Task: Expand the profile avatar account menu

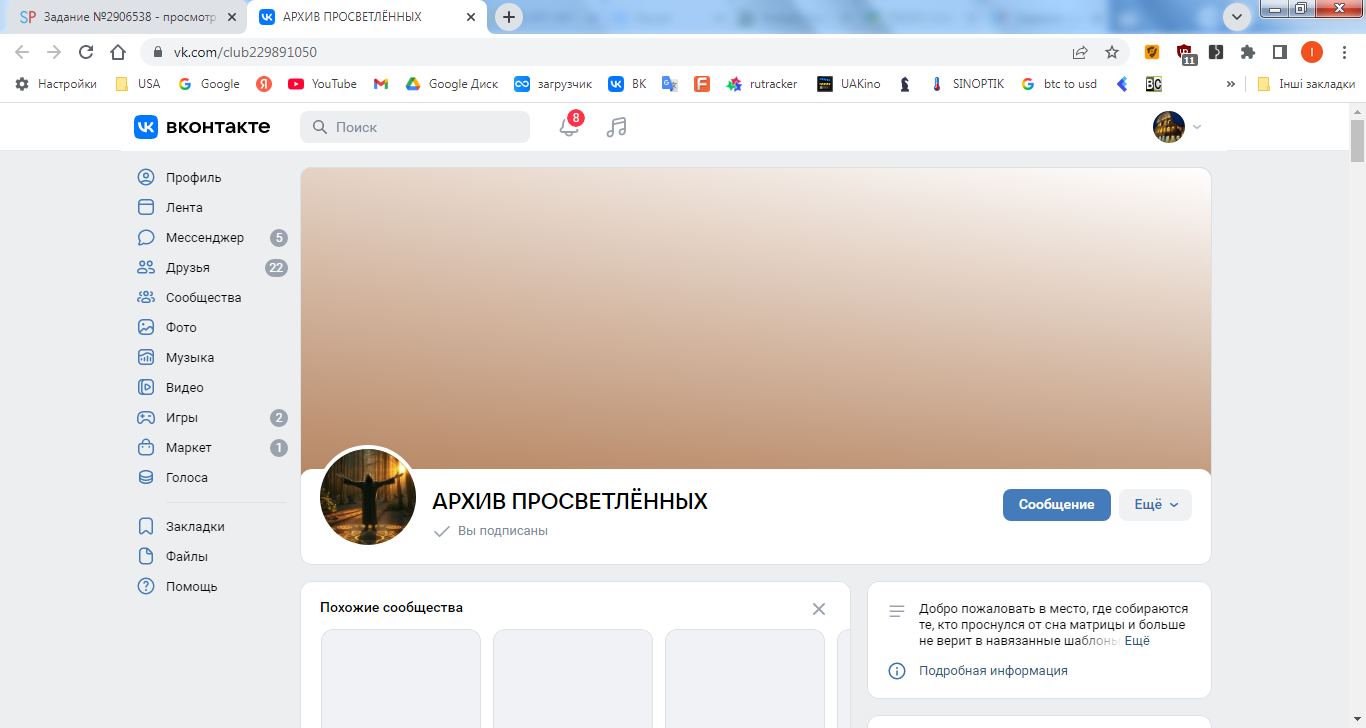Action: click(1177, 127)
